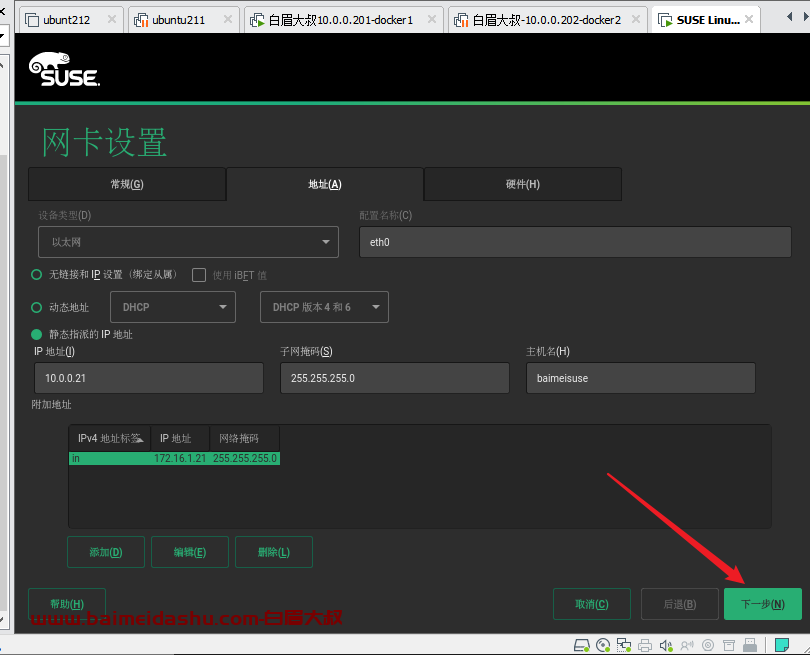Click the 取消(C) cancel button

(592, 604)
